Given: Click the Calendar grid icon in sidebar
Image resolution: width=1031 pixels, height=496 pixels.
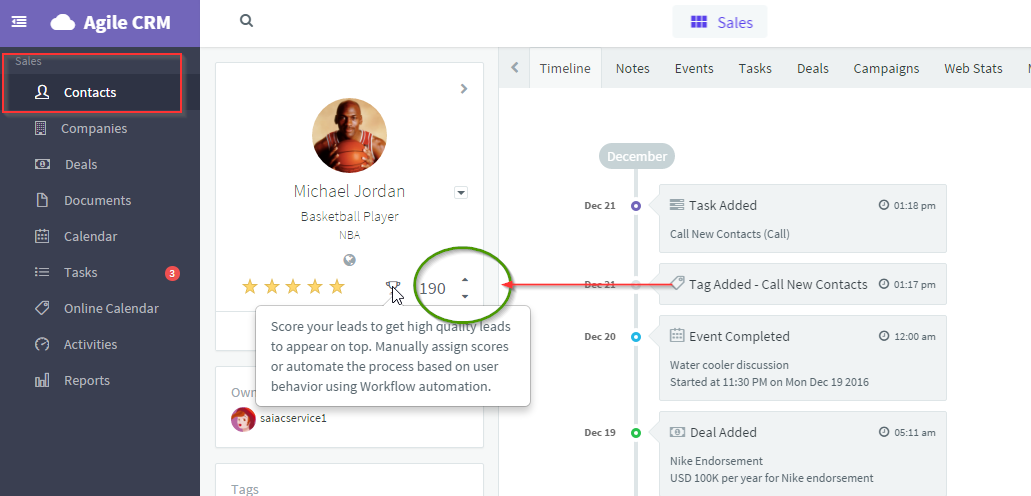Looking at the screenshot, I should tap(42, 236).
